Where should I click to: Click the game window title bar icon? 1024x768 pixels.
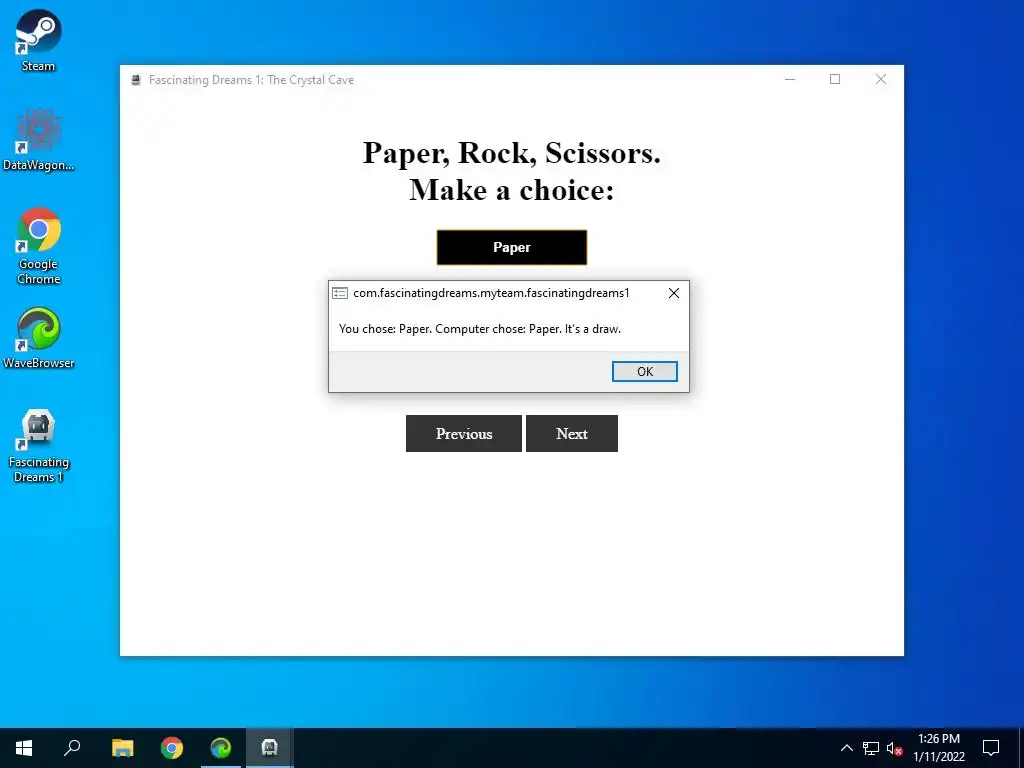click(x=136, y=80)
